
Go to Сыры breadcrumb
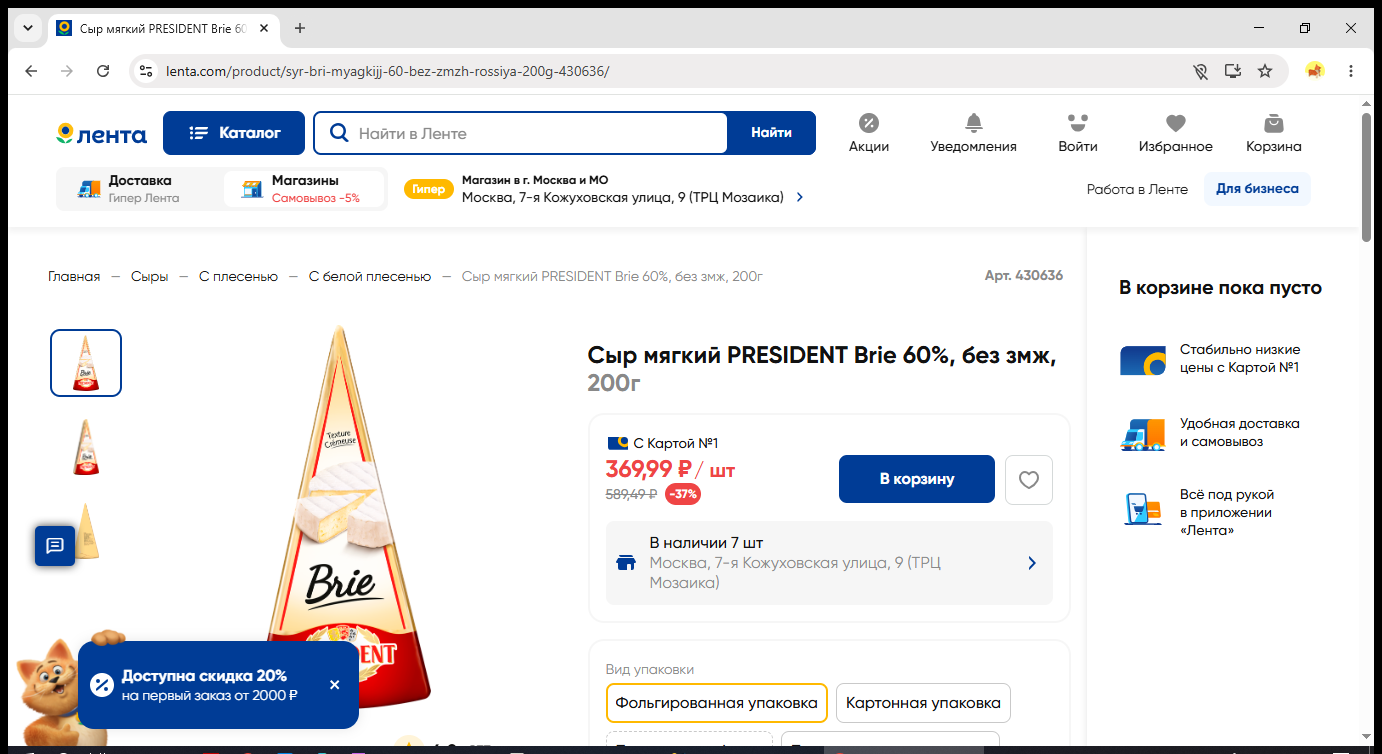coord(150,276)
